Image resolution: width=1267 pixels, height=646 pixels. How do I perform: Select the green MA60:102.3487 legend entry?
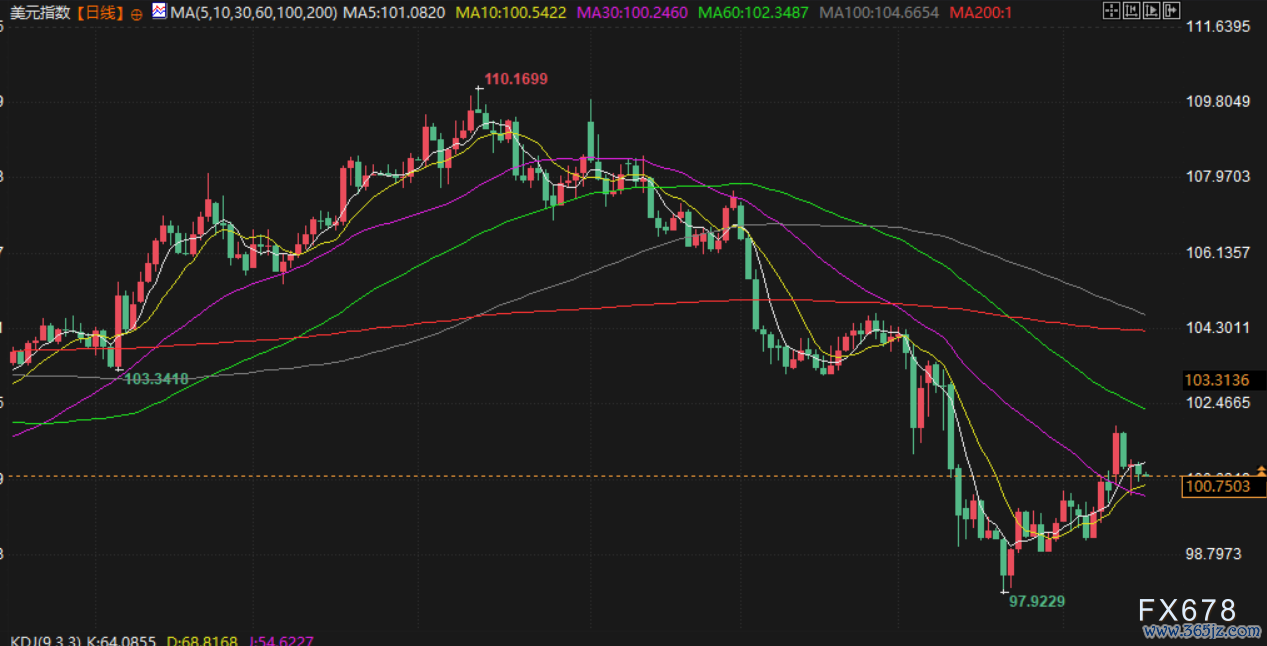point(754,13)
